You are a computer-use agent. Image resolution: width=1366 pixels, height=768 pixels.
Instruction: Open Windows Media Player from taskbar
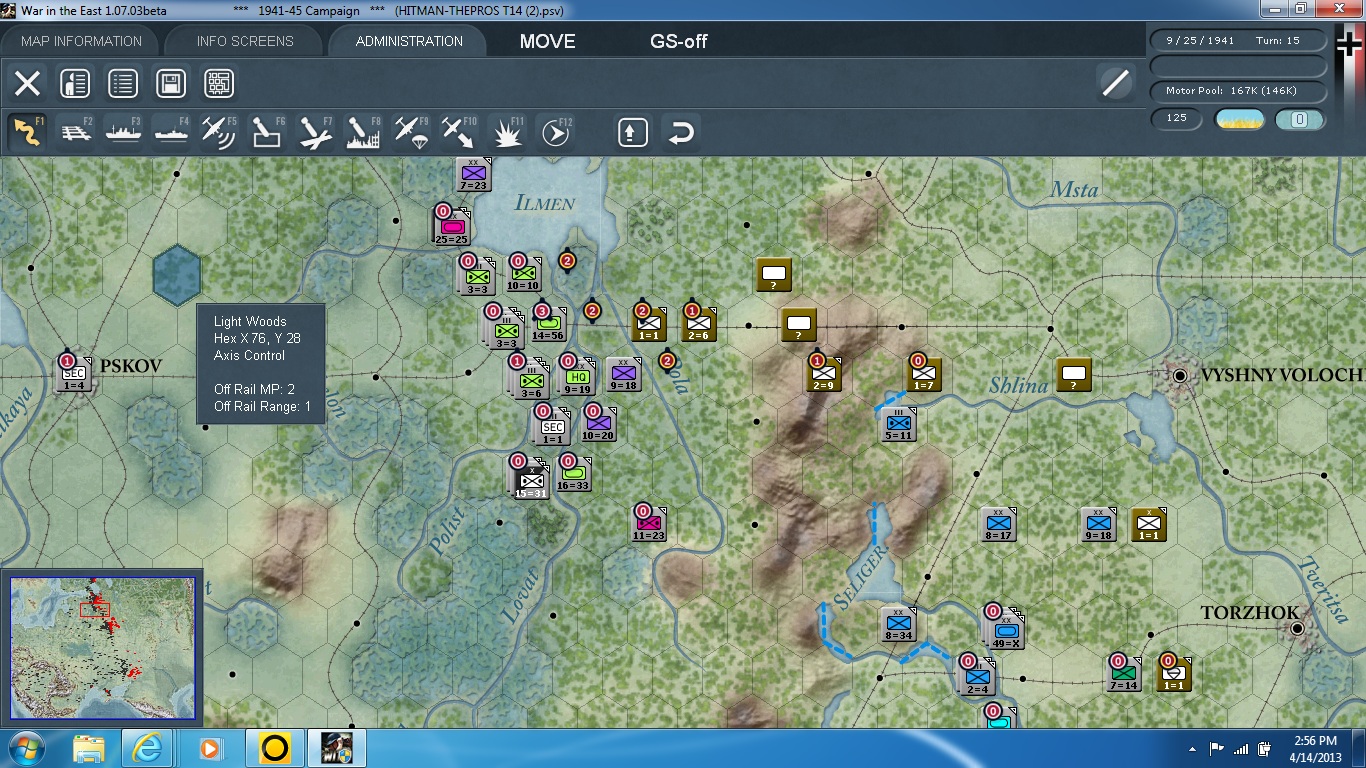[x=211, y=748]
